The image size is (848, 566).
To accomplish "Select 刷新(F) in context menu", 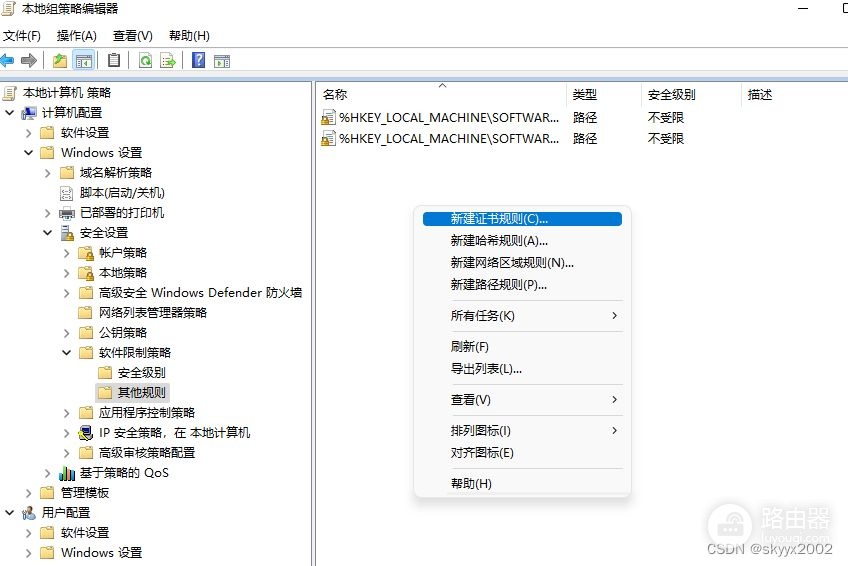I will click(x=522, y=347).
